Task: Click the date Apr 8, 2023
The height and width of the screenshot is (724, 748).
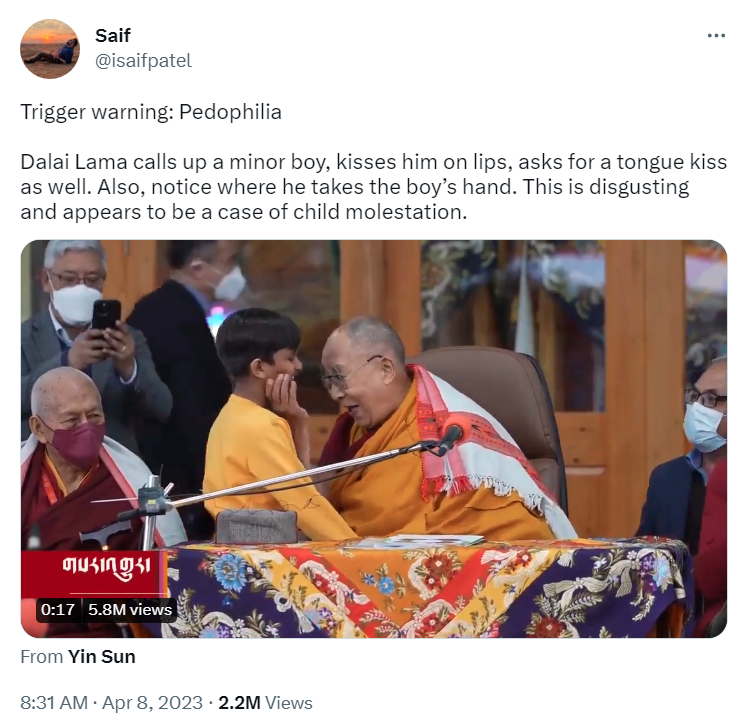Action: point(152,703)
